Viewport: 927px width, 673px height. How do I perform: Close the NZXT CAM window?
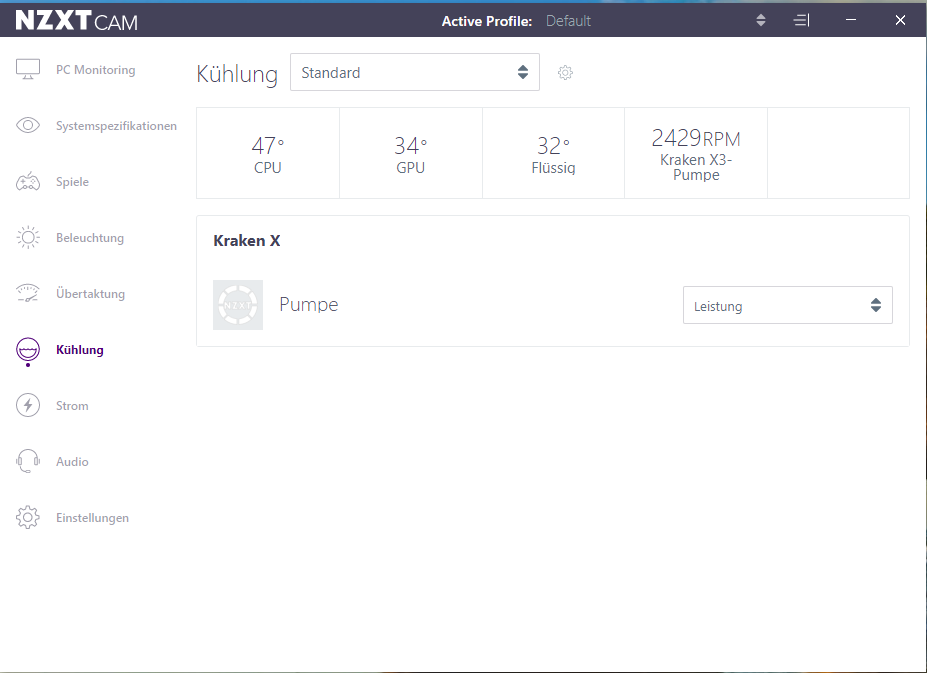click(900, 20)
